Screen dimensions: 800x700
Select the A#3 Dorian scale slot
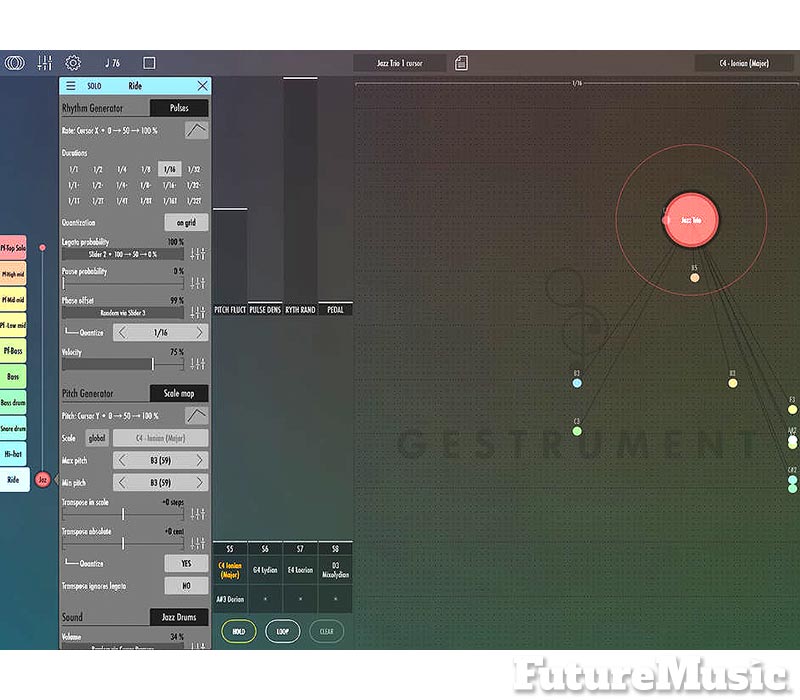(x=230, y=599)
